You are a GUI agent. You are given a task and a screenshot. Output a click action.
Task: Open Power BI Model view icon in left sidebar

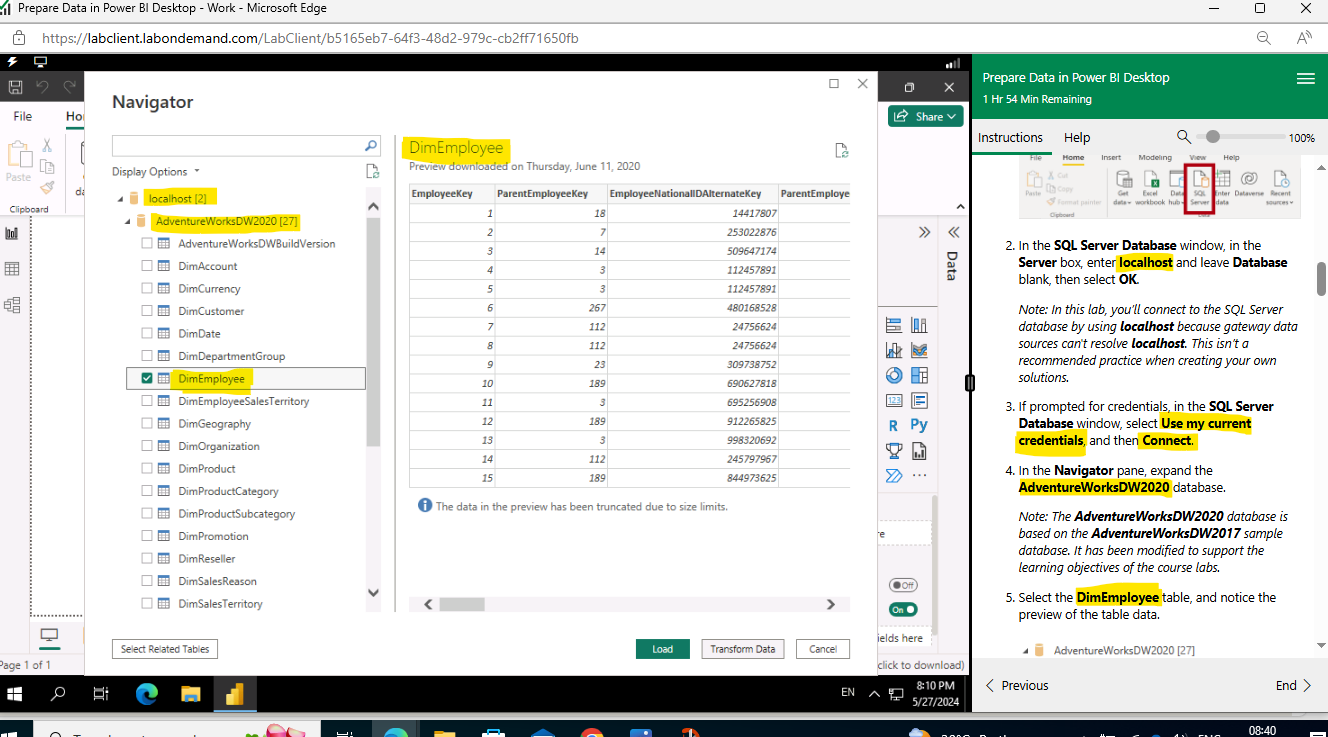12,305
